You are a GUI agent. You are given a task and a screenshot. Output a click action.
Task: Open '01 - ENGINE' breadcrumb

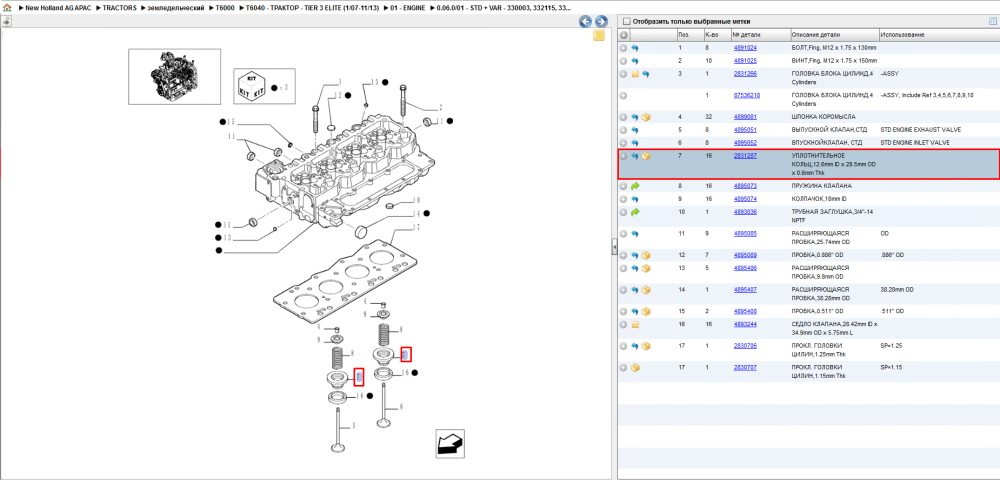(408, 8)
